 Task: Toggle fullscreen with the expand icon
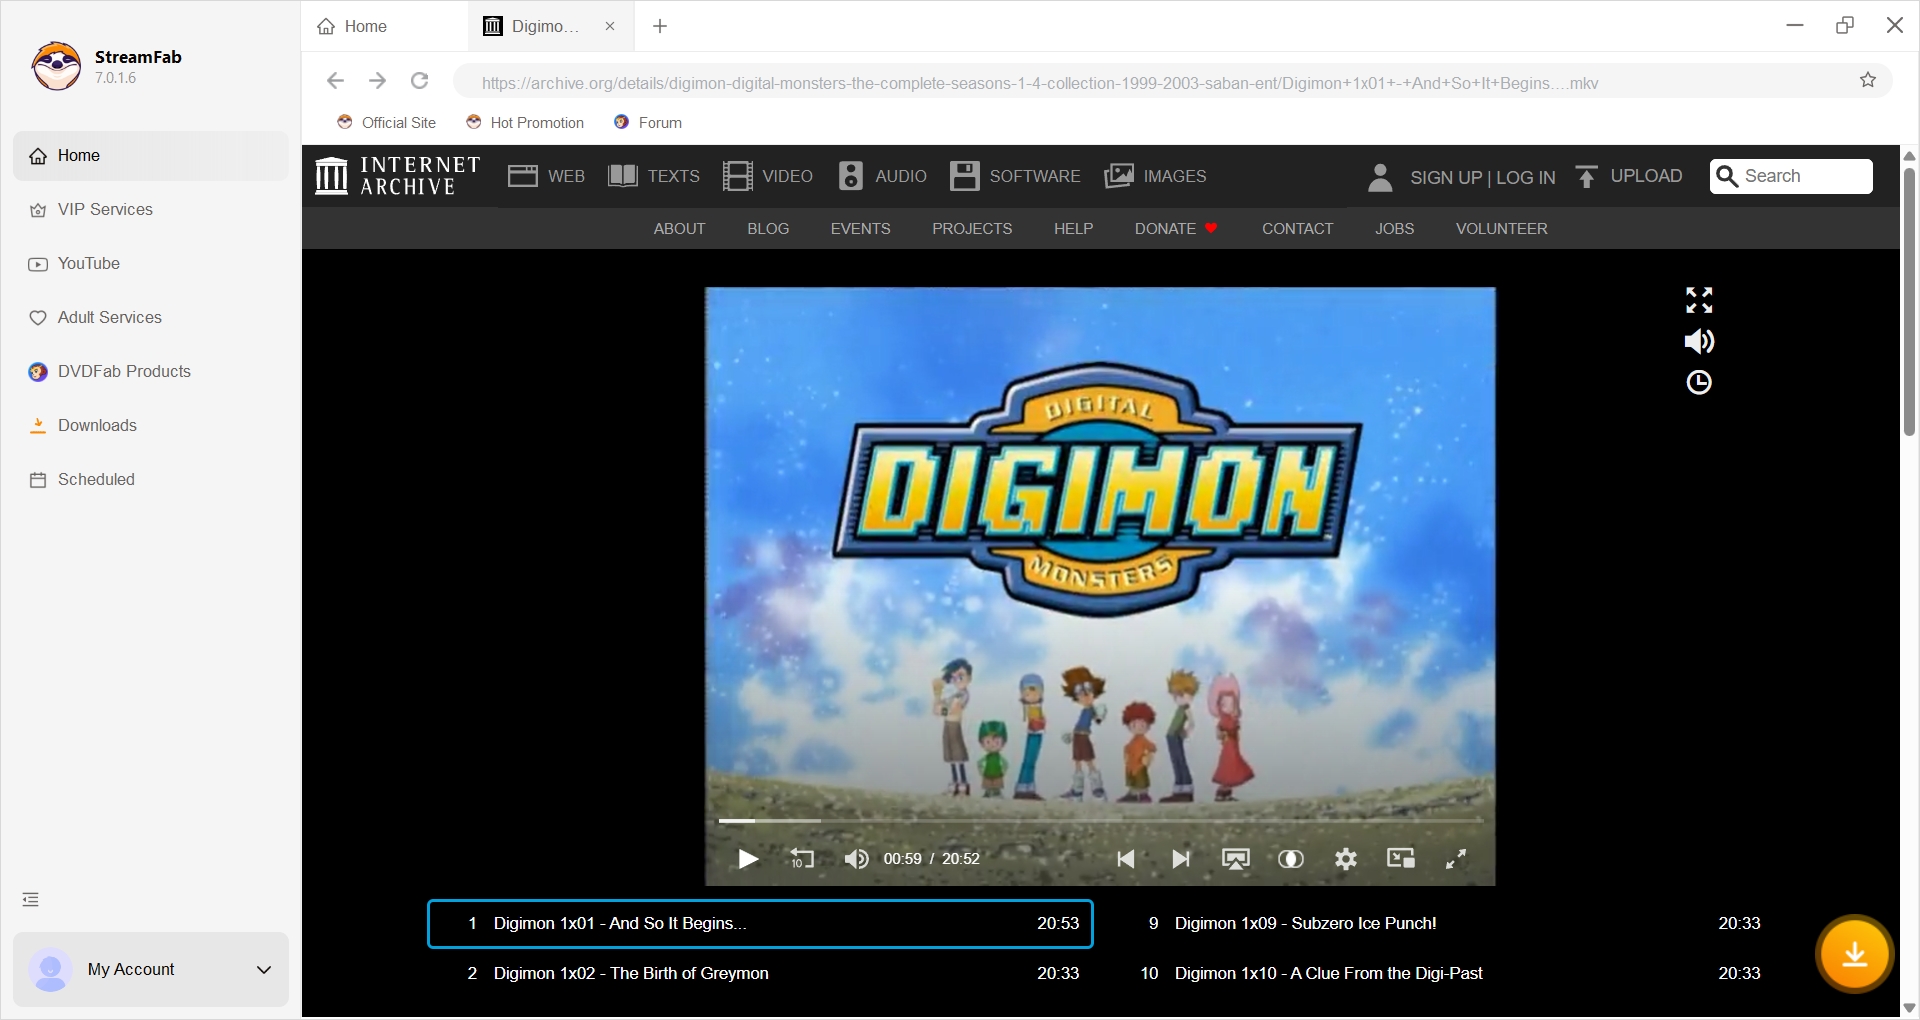[x=1455, y=859]
